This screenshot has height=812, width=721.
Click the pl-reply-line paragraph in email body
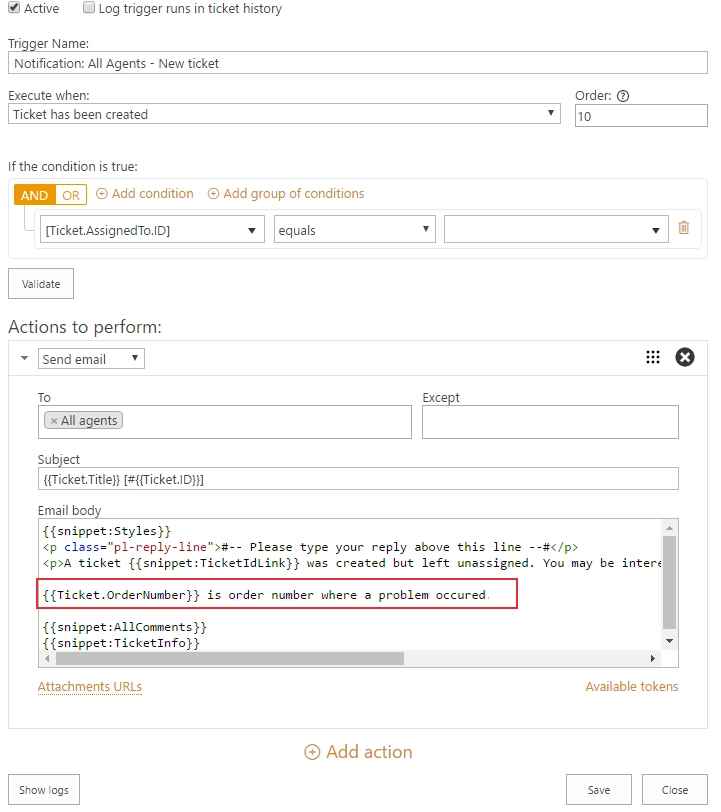(310, 547)
